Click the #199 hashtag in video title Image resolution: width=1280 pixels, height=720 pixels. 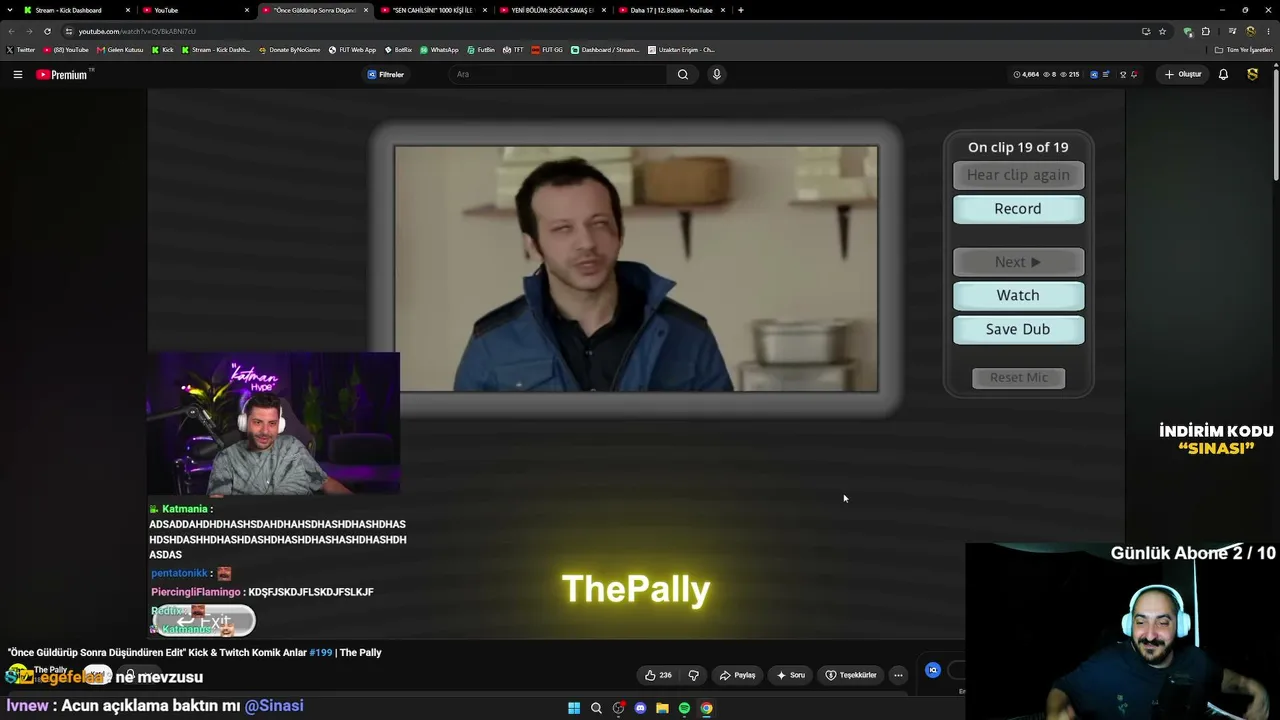click(x=321, y=653)
